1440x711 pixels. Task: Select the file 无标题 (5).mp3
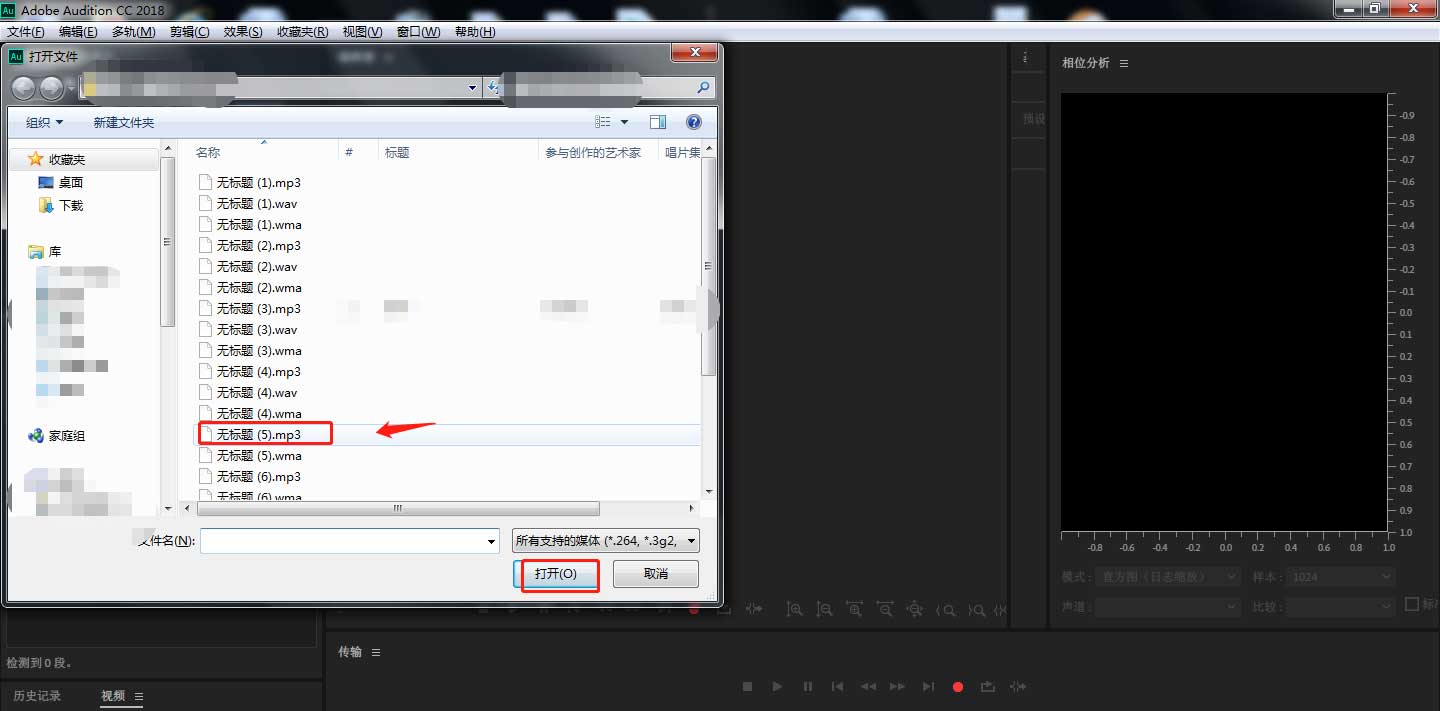tap(259, 435)
